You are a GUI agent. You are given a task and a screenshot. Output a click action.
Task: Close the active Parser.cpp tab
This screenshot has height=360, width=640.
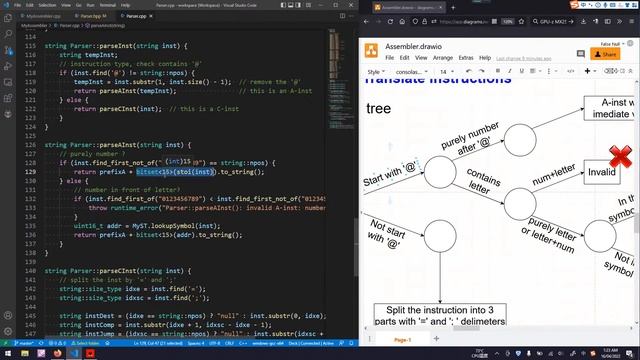coord(151,16)
